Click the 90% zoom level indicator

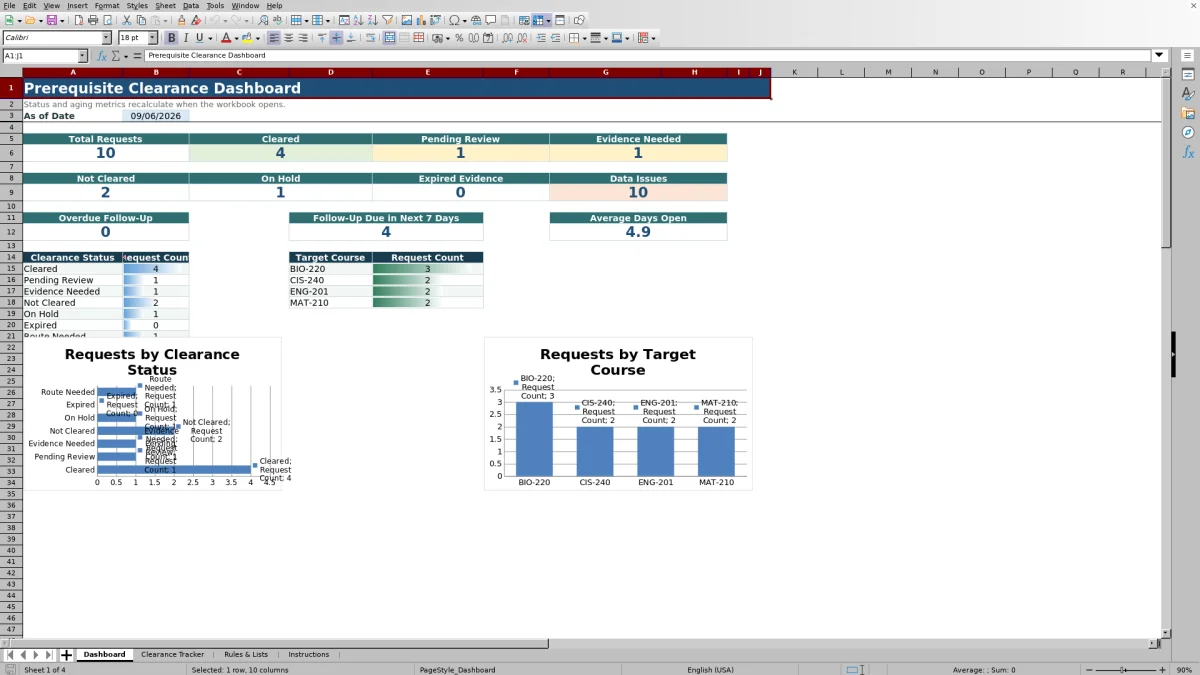1184,670
